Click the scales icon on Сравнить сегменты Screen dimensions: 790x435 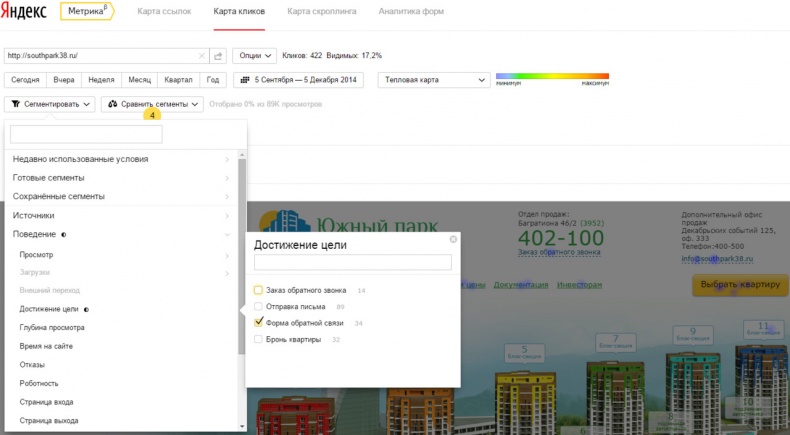coord(112,104)
